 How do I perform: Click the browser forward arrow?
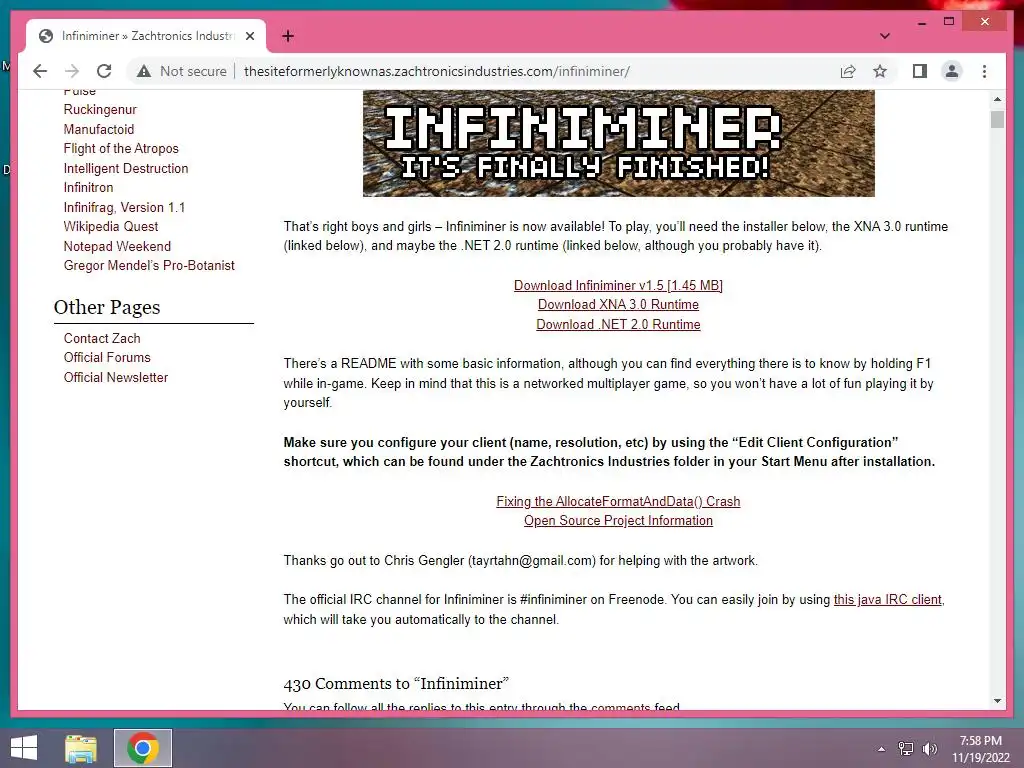[72, 71]
